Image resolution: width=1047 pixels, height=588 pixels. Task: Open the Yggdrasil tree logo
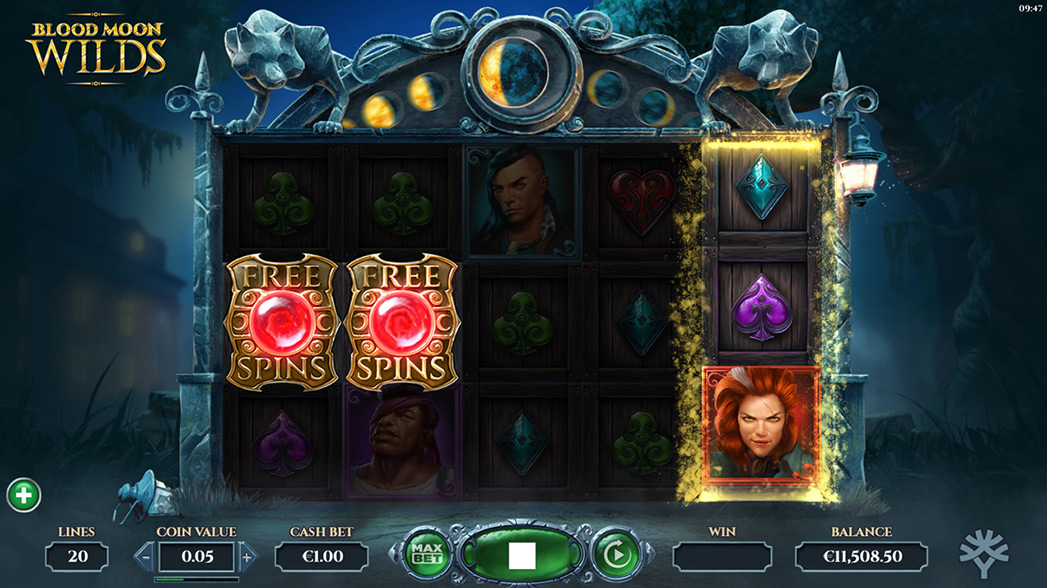(984, 553)
